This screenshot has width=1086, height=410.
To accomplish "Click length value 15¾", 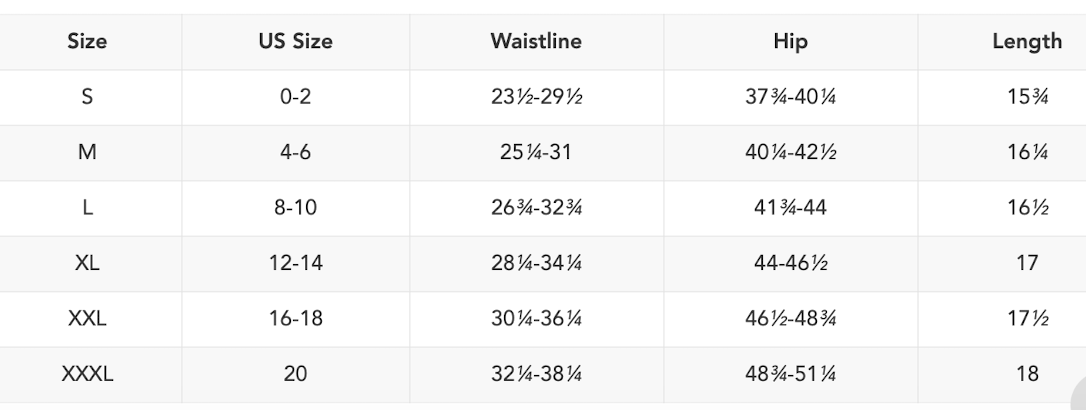I will [x=1027, y=98].
